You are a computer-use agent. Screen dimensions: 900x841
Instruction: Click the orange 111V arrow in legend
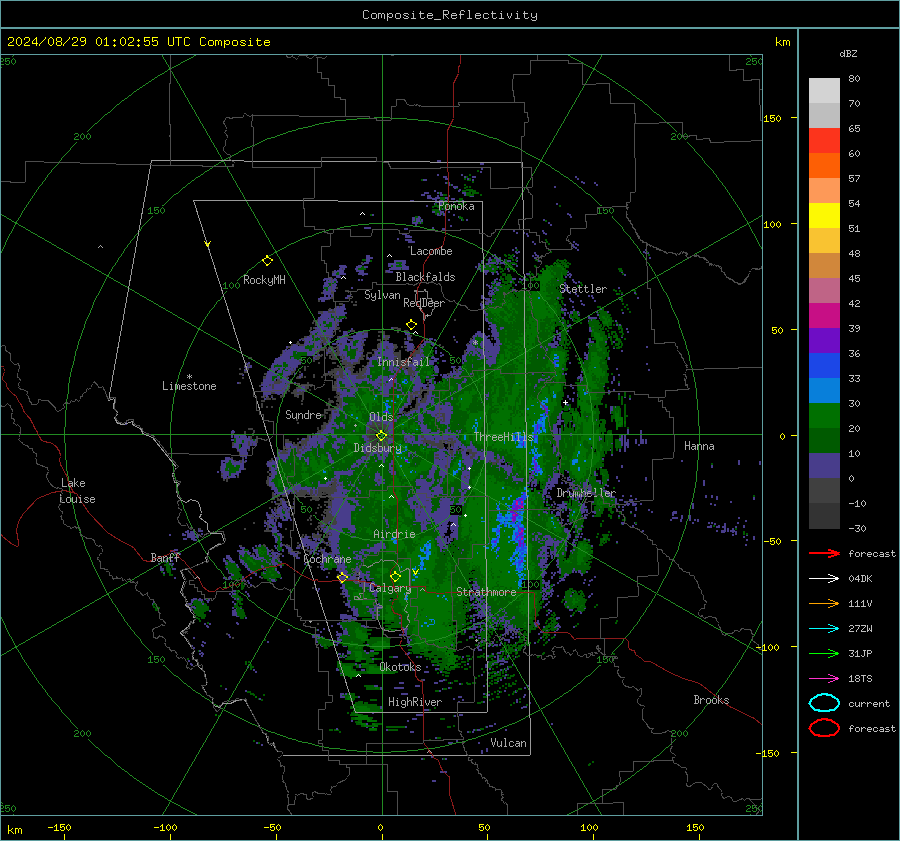824,603
